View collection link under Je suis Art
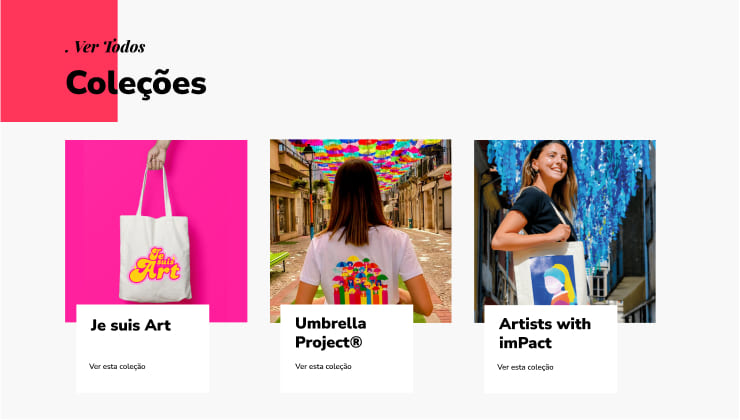The image size is (740, 420). click(x=117, y=366)
